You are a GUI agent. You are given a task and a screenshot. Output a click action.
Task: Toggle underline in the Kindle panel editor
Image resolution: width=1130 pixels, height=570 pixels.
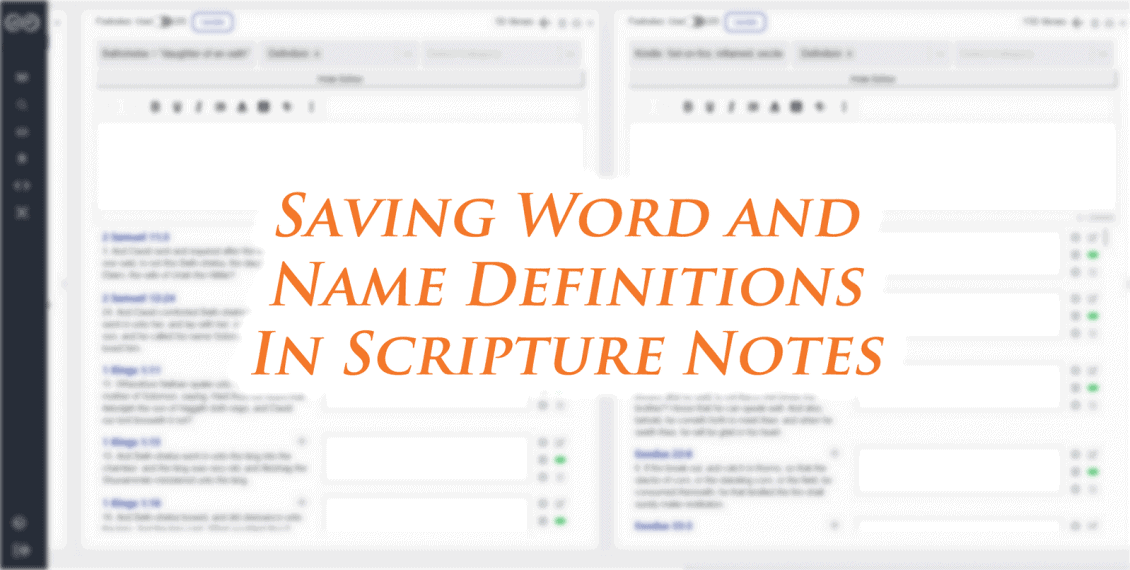710,107
